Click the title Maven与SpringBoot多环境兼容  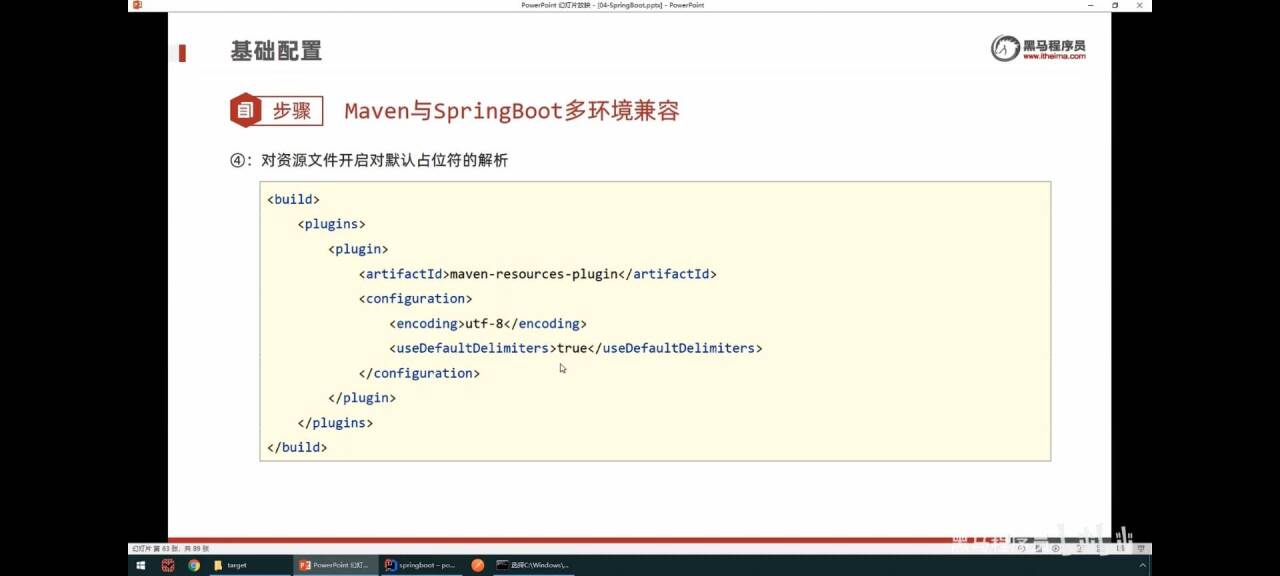(x=512, y=111)
